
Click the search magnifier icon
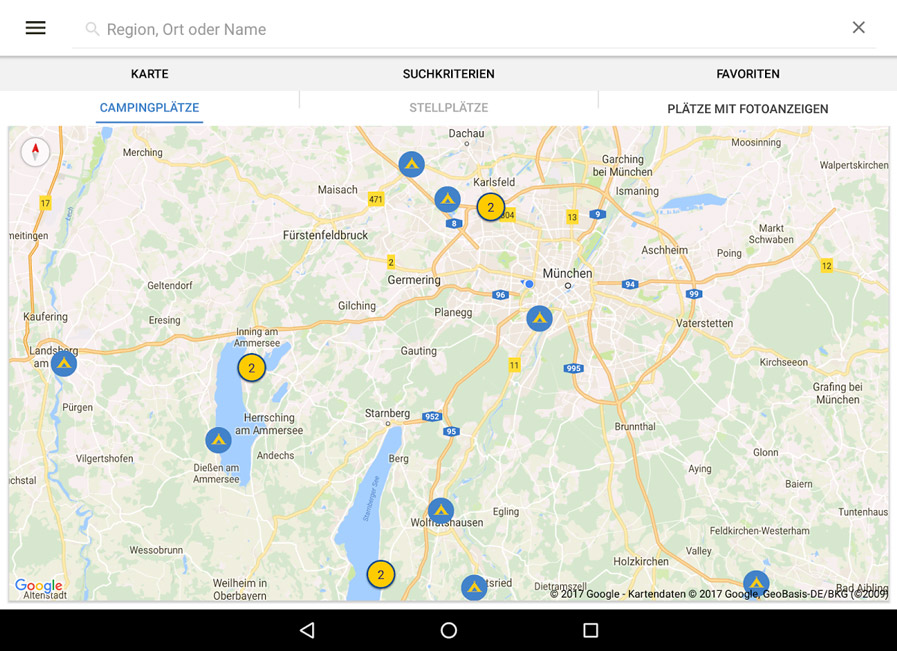[x=92, y=29]
